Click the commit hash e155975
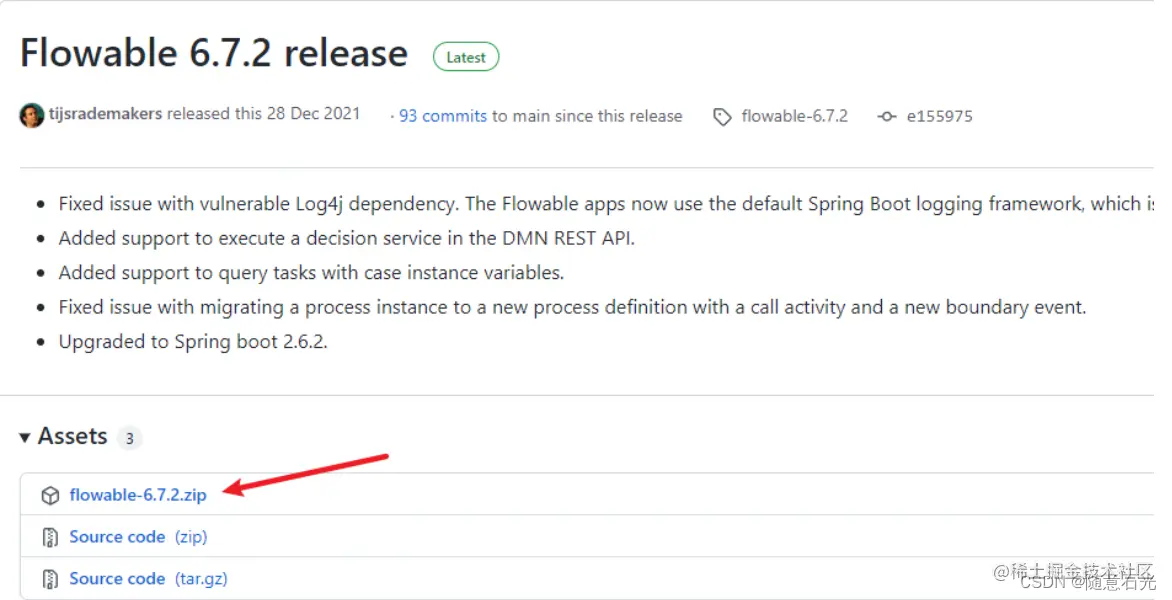The width and height of the screenshot is (1172, 600). pos(941,116)
